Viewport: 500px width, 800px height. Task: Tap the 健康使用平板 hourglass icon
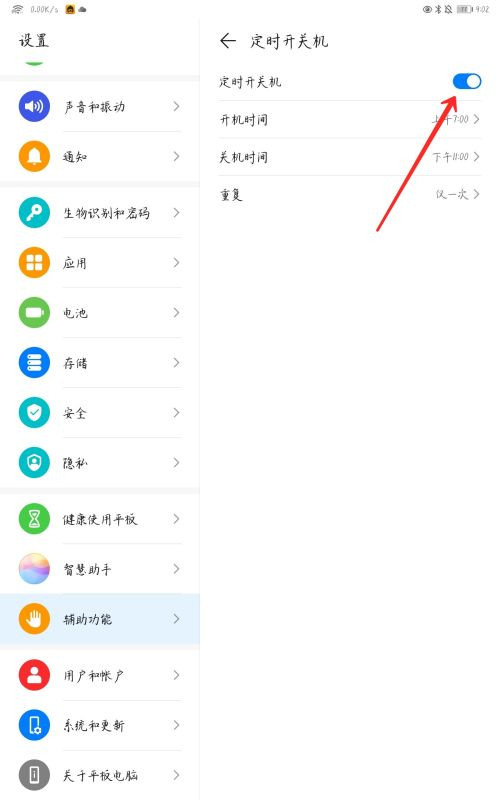click(x=34, y=519)
